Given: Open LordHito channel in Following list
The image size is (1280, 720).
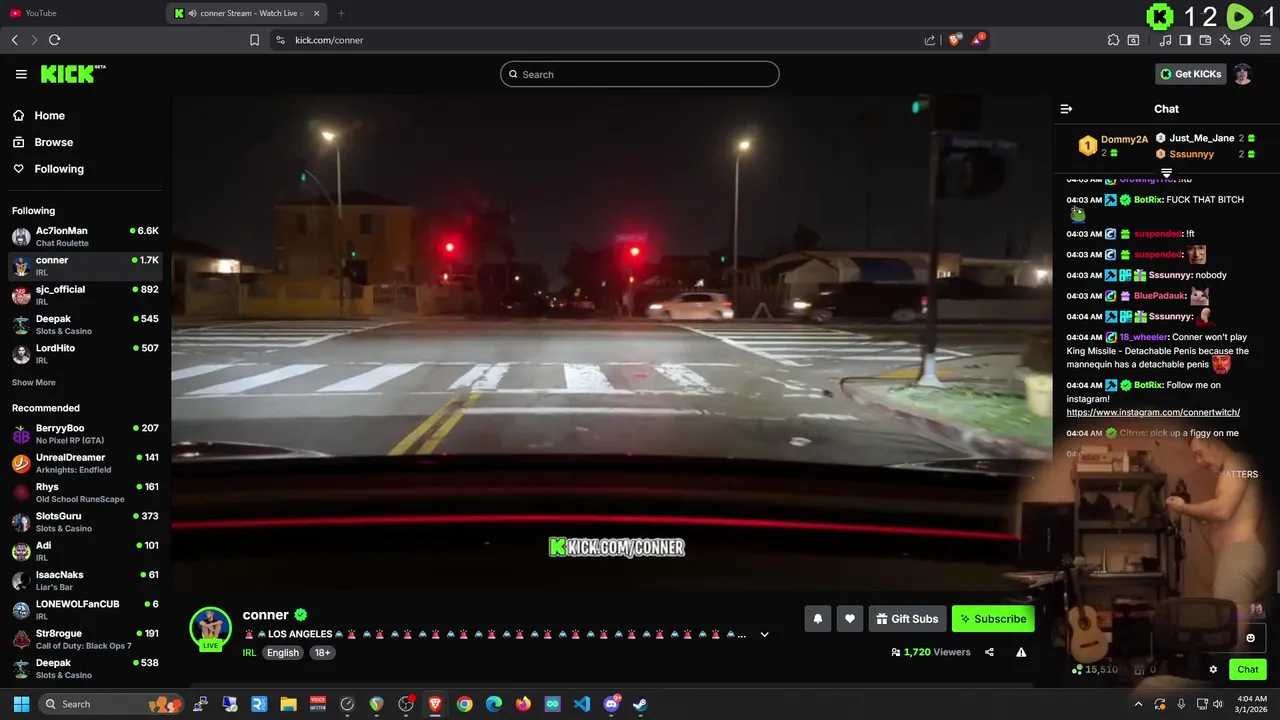Looking at the screenshot, I should click(85, 354).
